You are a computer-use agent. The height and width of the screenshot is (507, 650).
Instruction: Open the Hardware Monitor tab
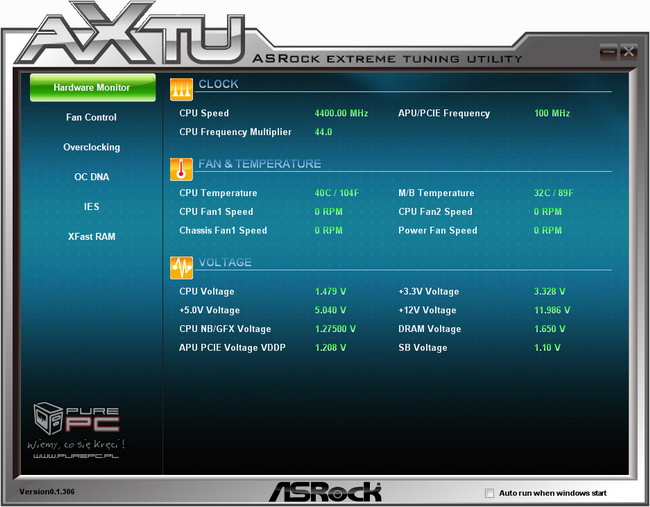[93, 87]
